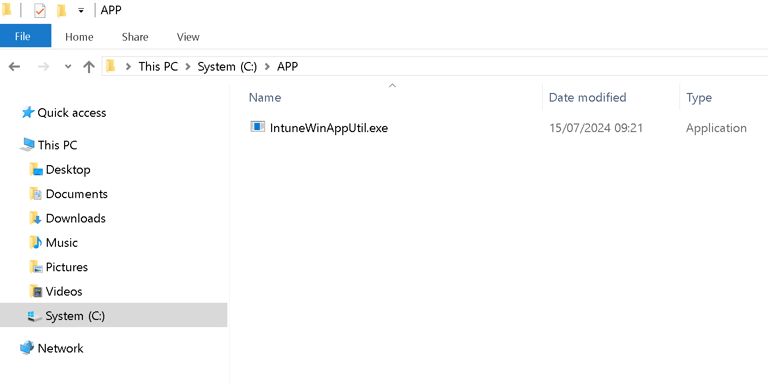The image size is (768, 384).
Task: Click the Forward navigation arrow
Action: 44,67
